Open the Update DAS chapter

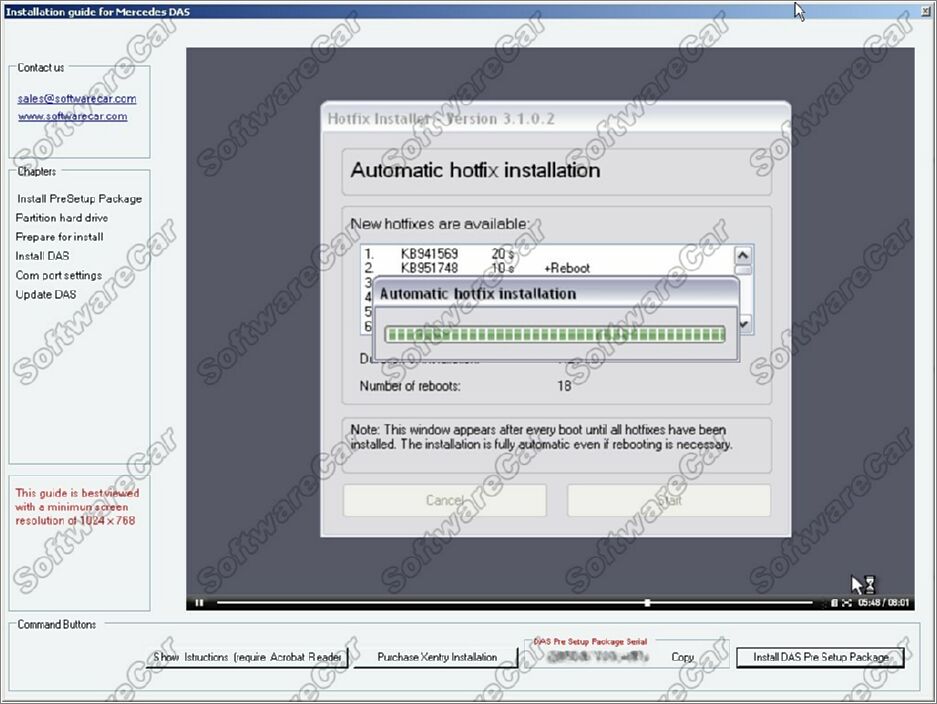pos(46,294)
